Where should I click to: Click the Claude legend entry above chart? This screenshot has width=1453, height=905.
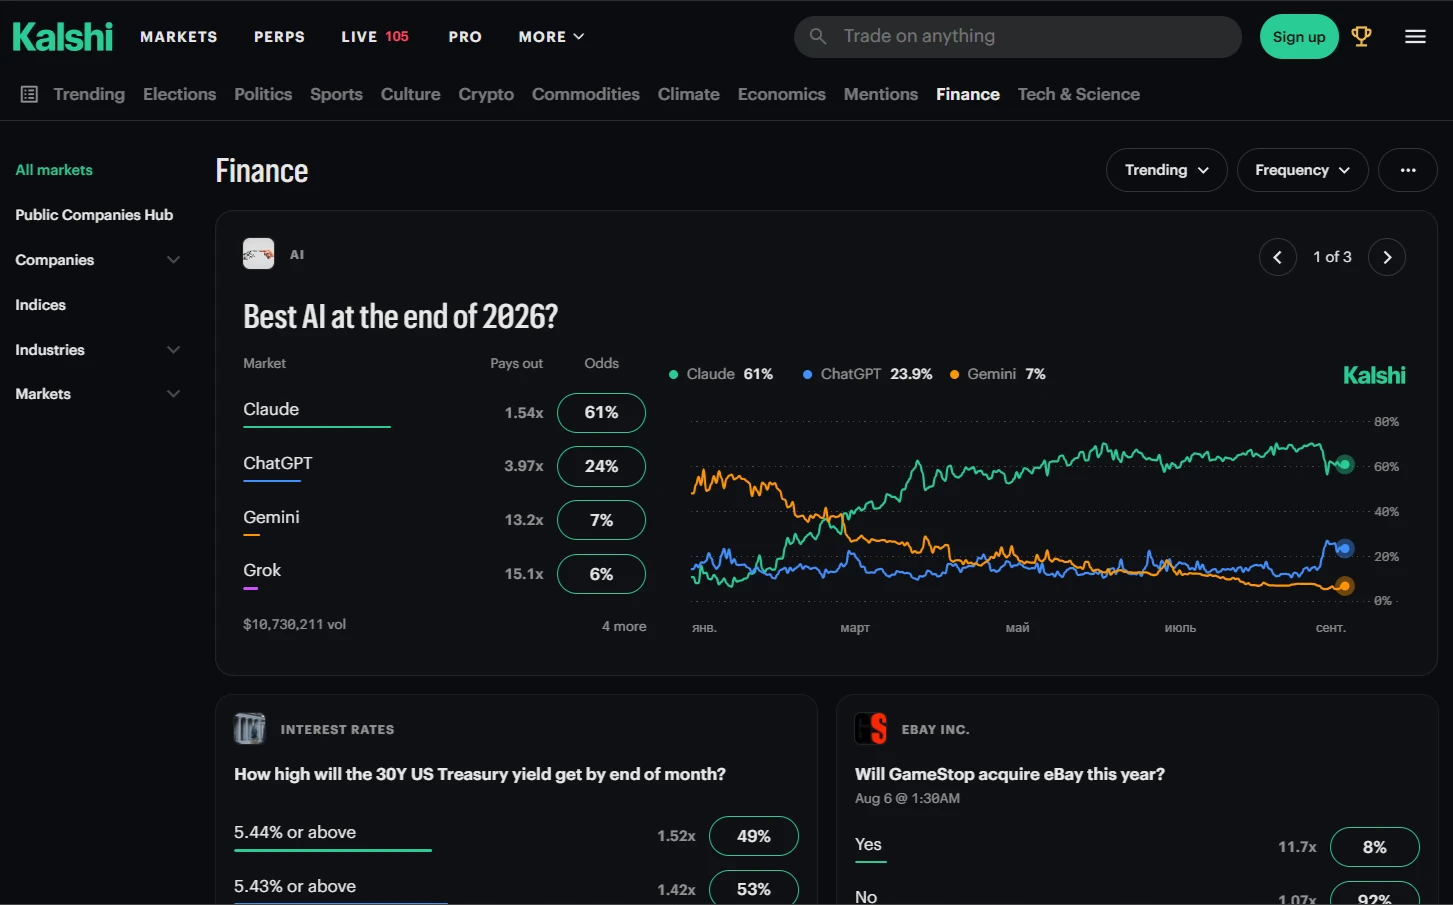721,374
